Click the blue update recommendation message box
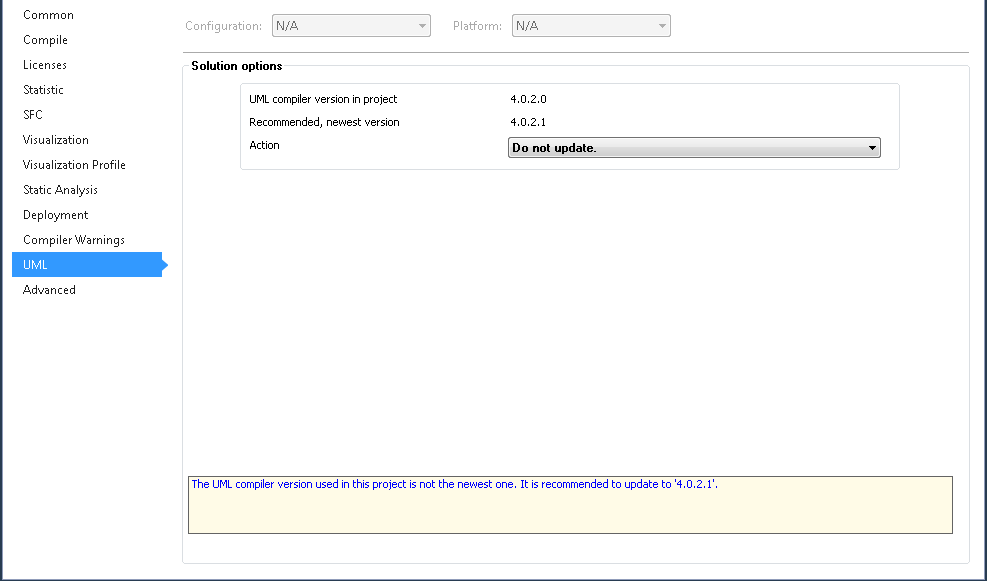 pyautogui.click(x=570, y=505)
